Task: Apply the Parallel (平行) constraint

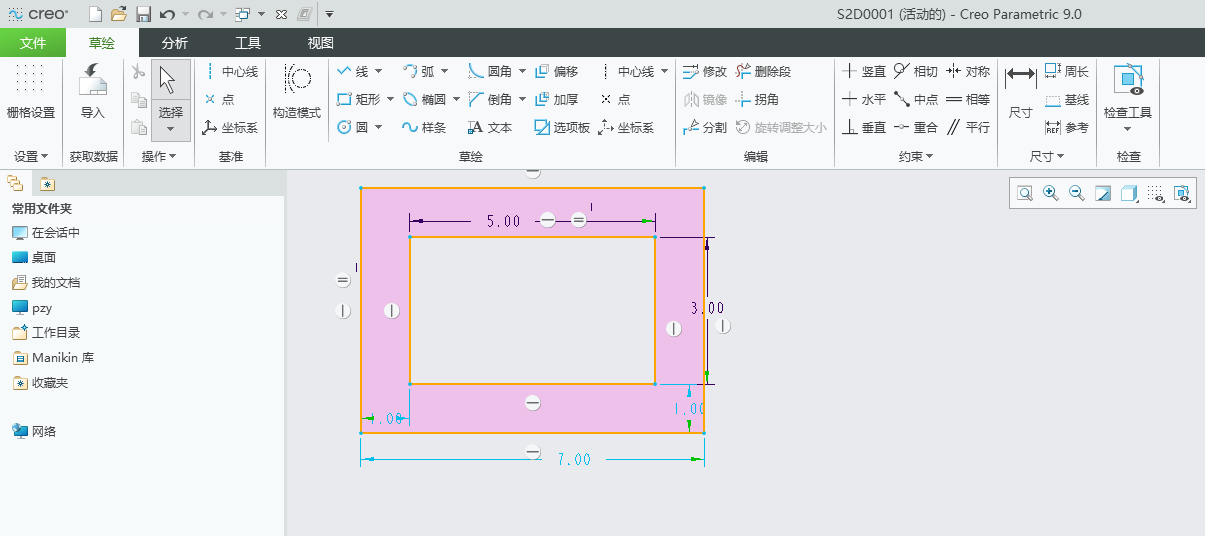Action: coord(967,128)
